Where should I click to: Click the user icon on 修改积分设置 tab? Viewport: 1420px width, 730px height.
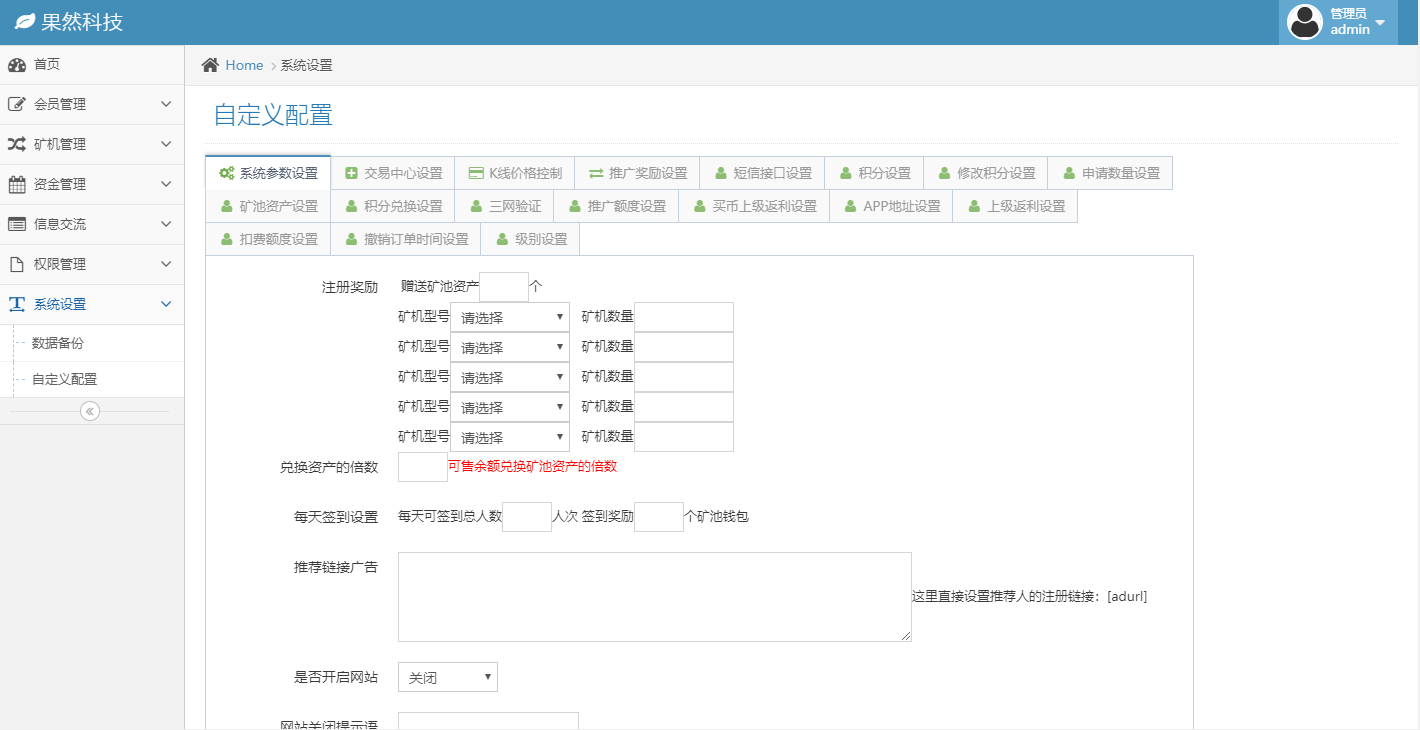[945, 173]
